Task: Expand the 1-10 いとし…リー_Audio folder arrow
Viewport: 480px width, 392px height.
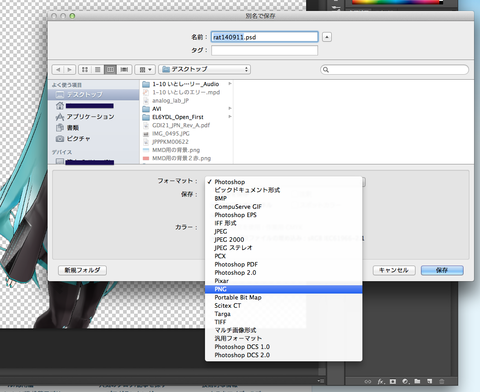Action: click(230, 84)
